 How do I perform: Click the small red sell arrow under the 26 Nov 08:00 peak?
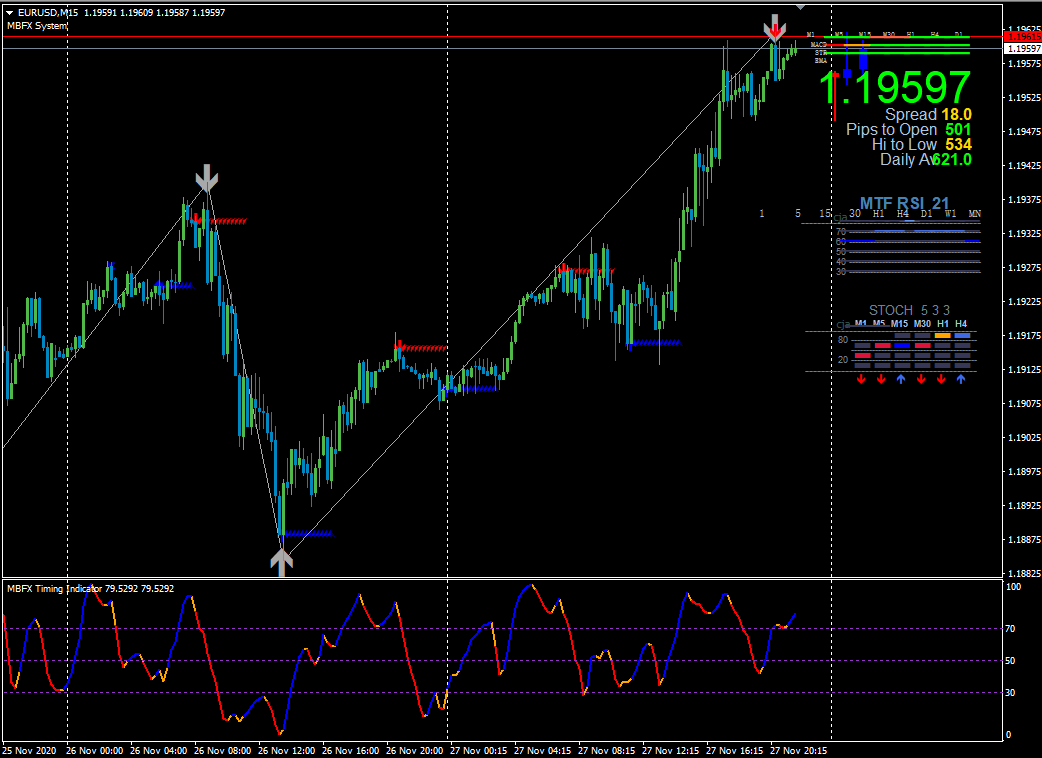[x=195, y=219]
